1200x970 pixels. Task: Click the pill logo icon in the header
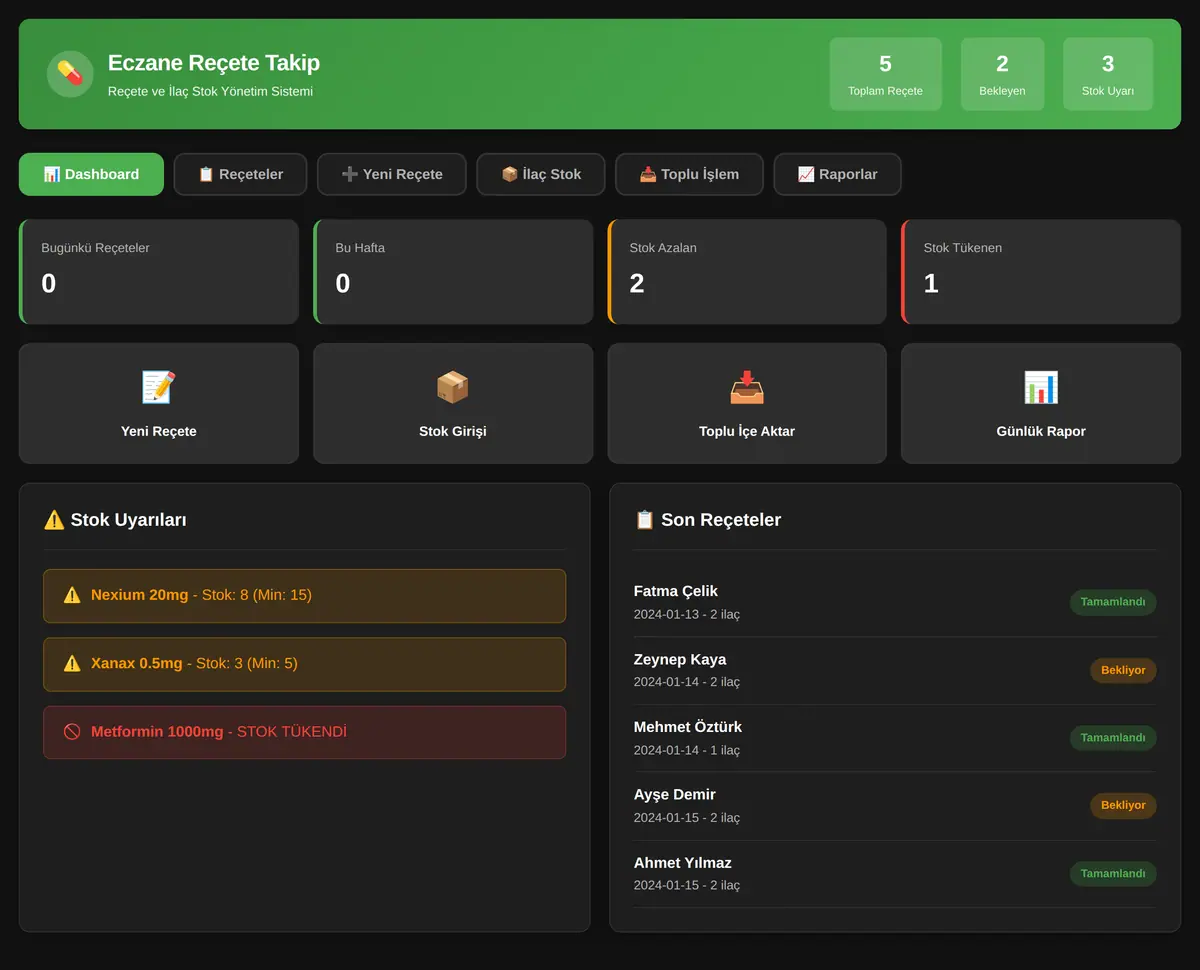coord(70,74)
